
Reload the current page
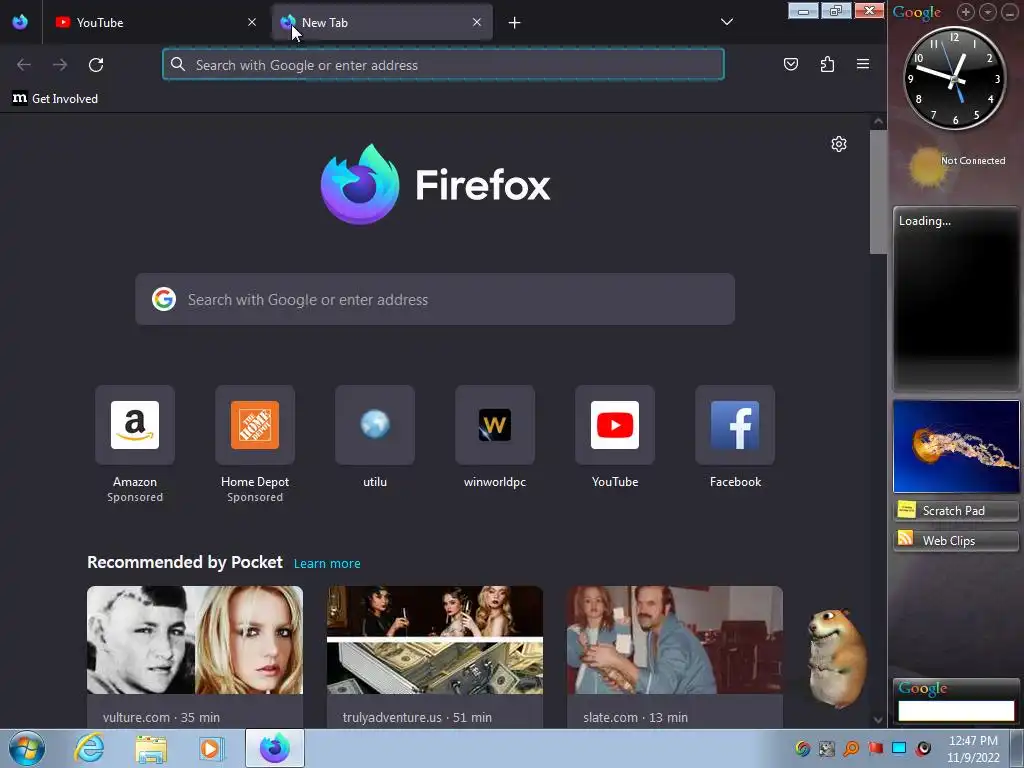pos(96,65)
